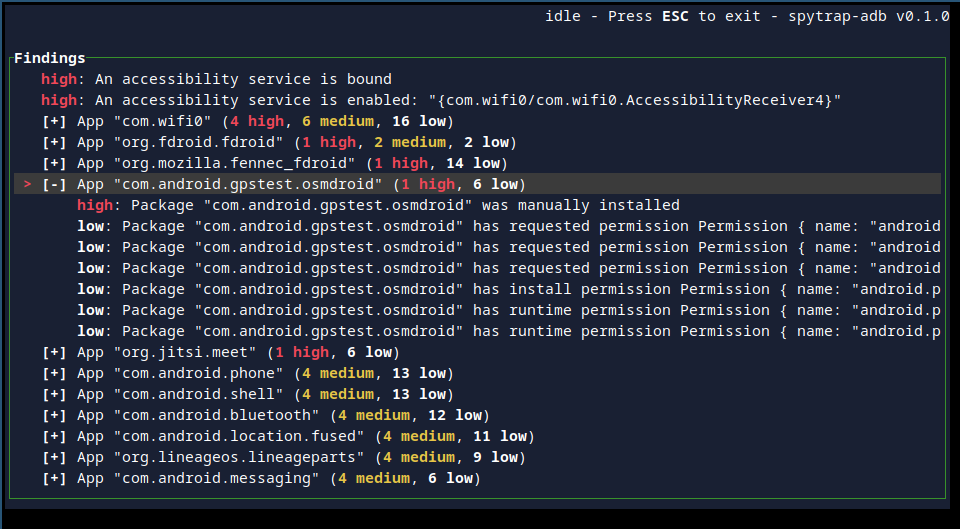Expand the com.android.phone app entry
Viewport: 960px width, 529px height.
tap(54, 373)
